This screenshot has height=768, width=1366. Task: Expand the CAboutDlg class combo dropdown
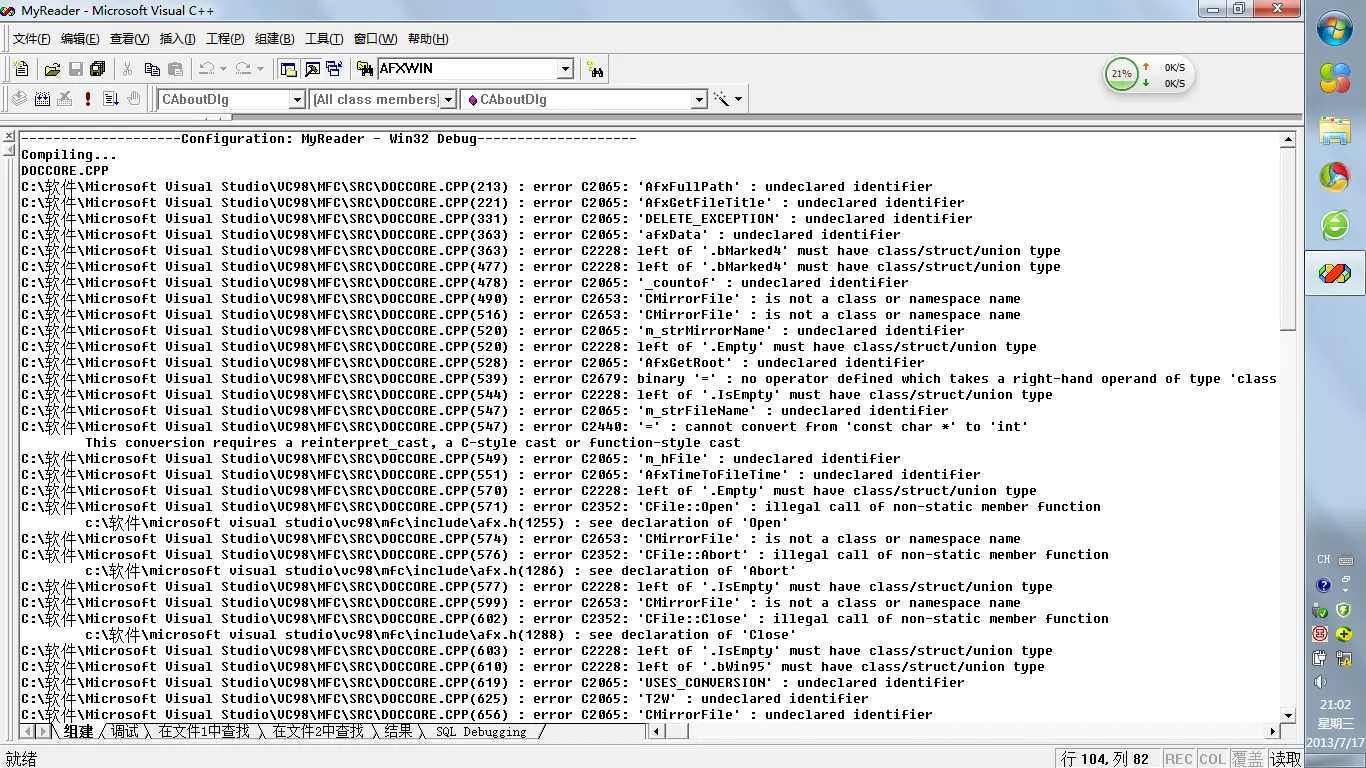pos(297,100)
